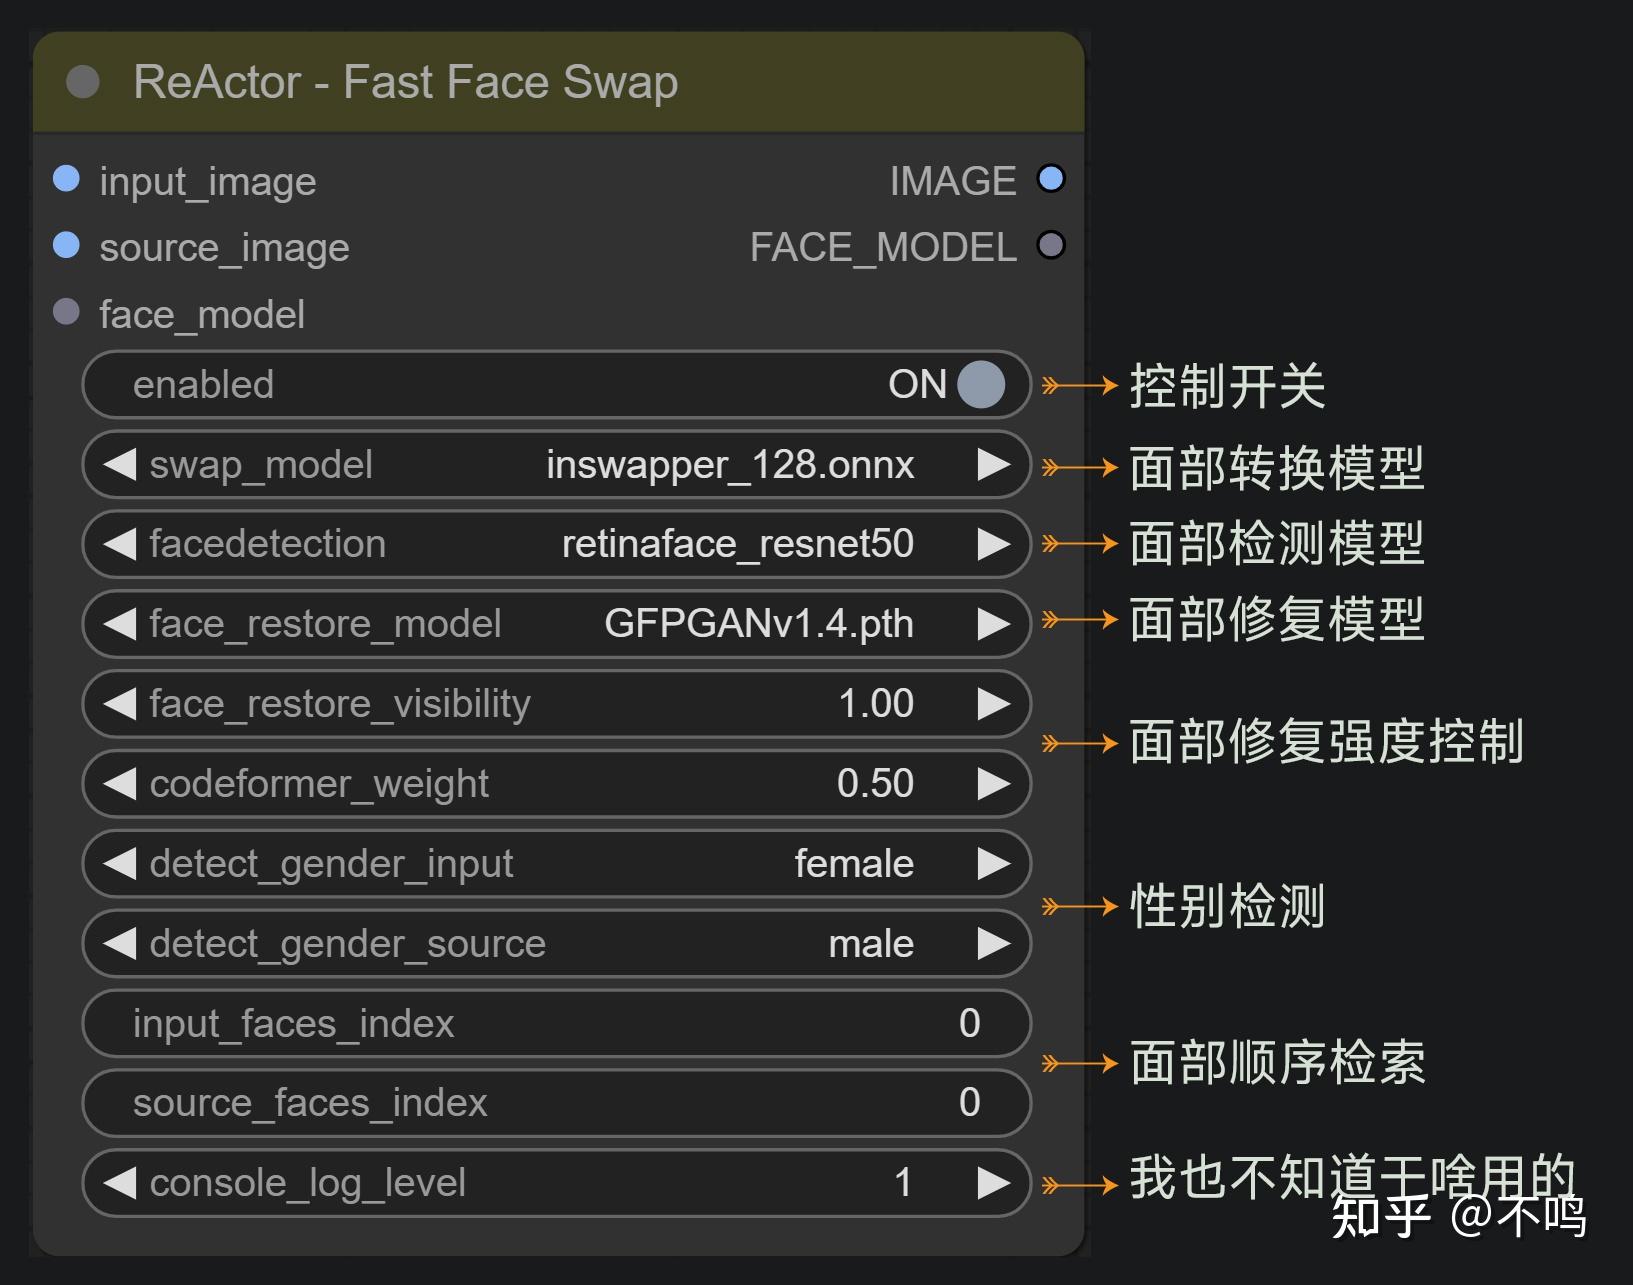1633x1285 pixels.
Task: Click left arrow of detect_gender_source
Action: (x=120, y=943)
